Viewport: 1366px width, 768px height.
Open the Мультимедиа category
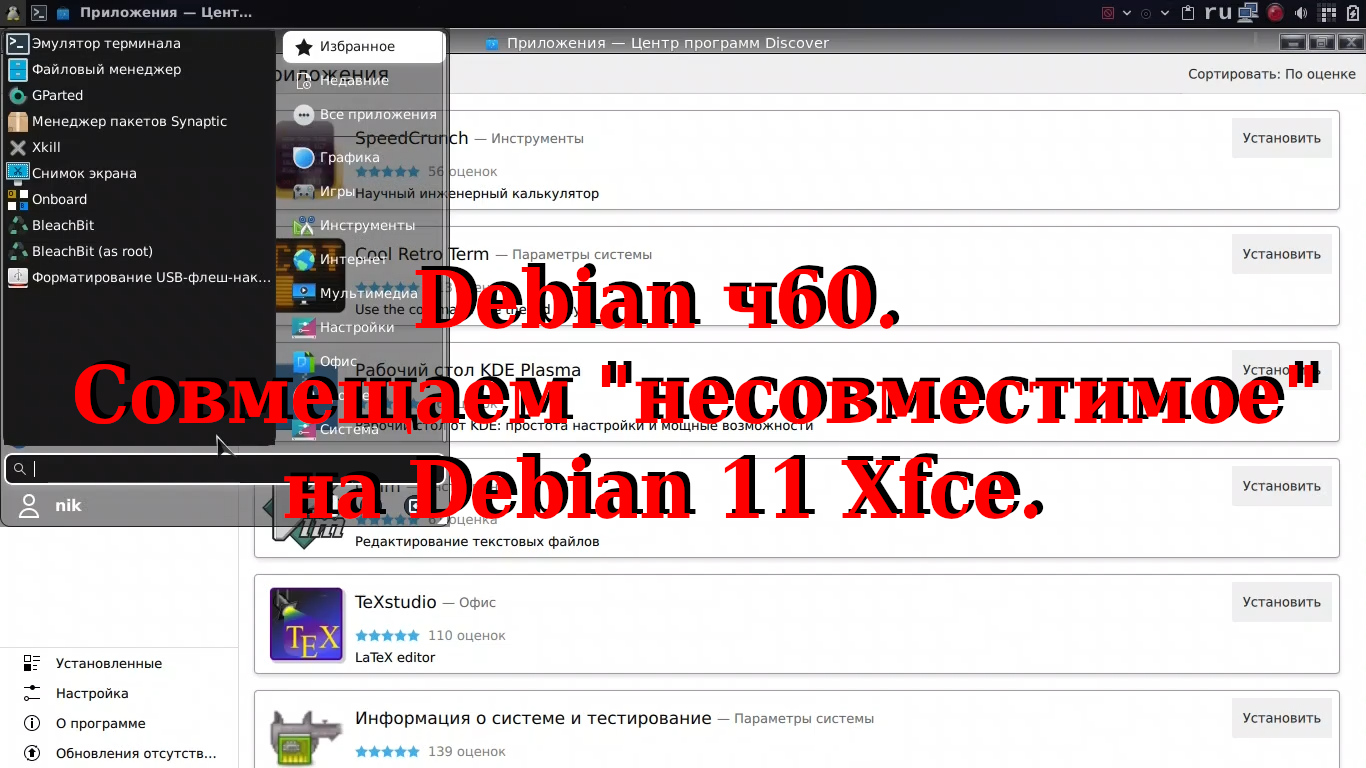(x=363, y=293)
